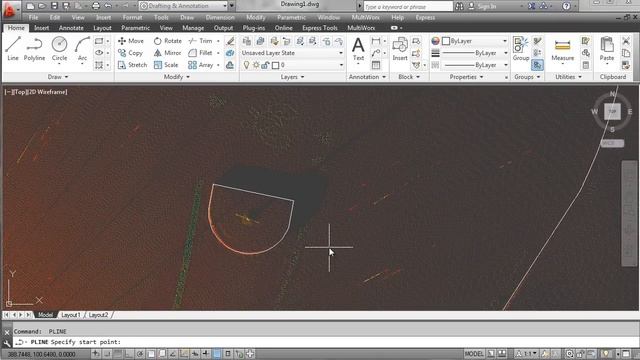Expand the Utilities panel

tap(568, 77)
